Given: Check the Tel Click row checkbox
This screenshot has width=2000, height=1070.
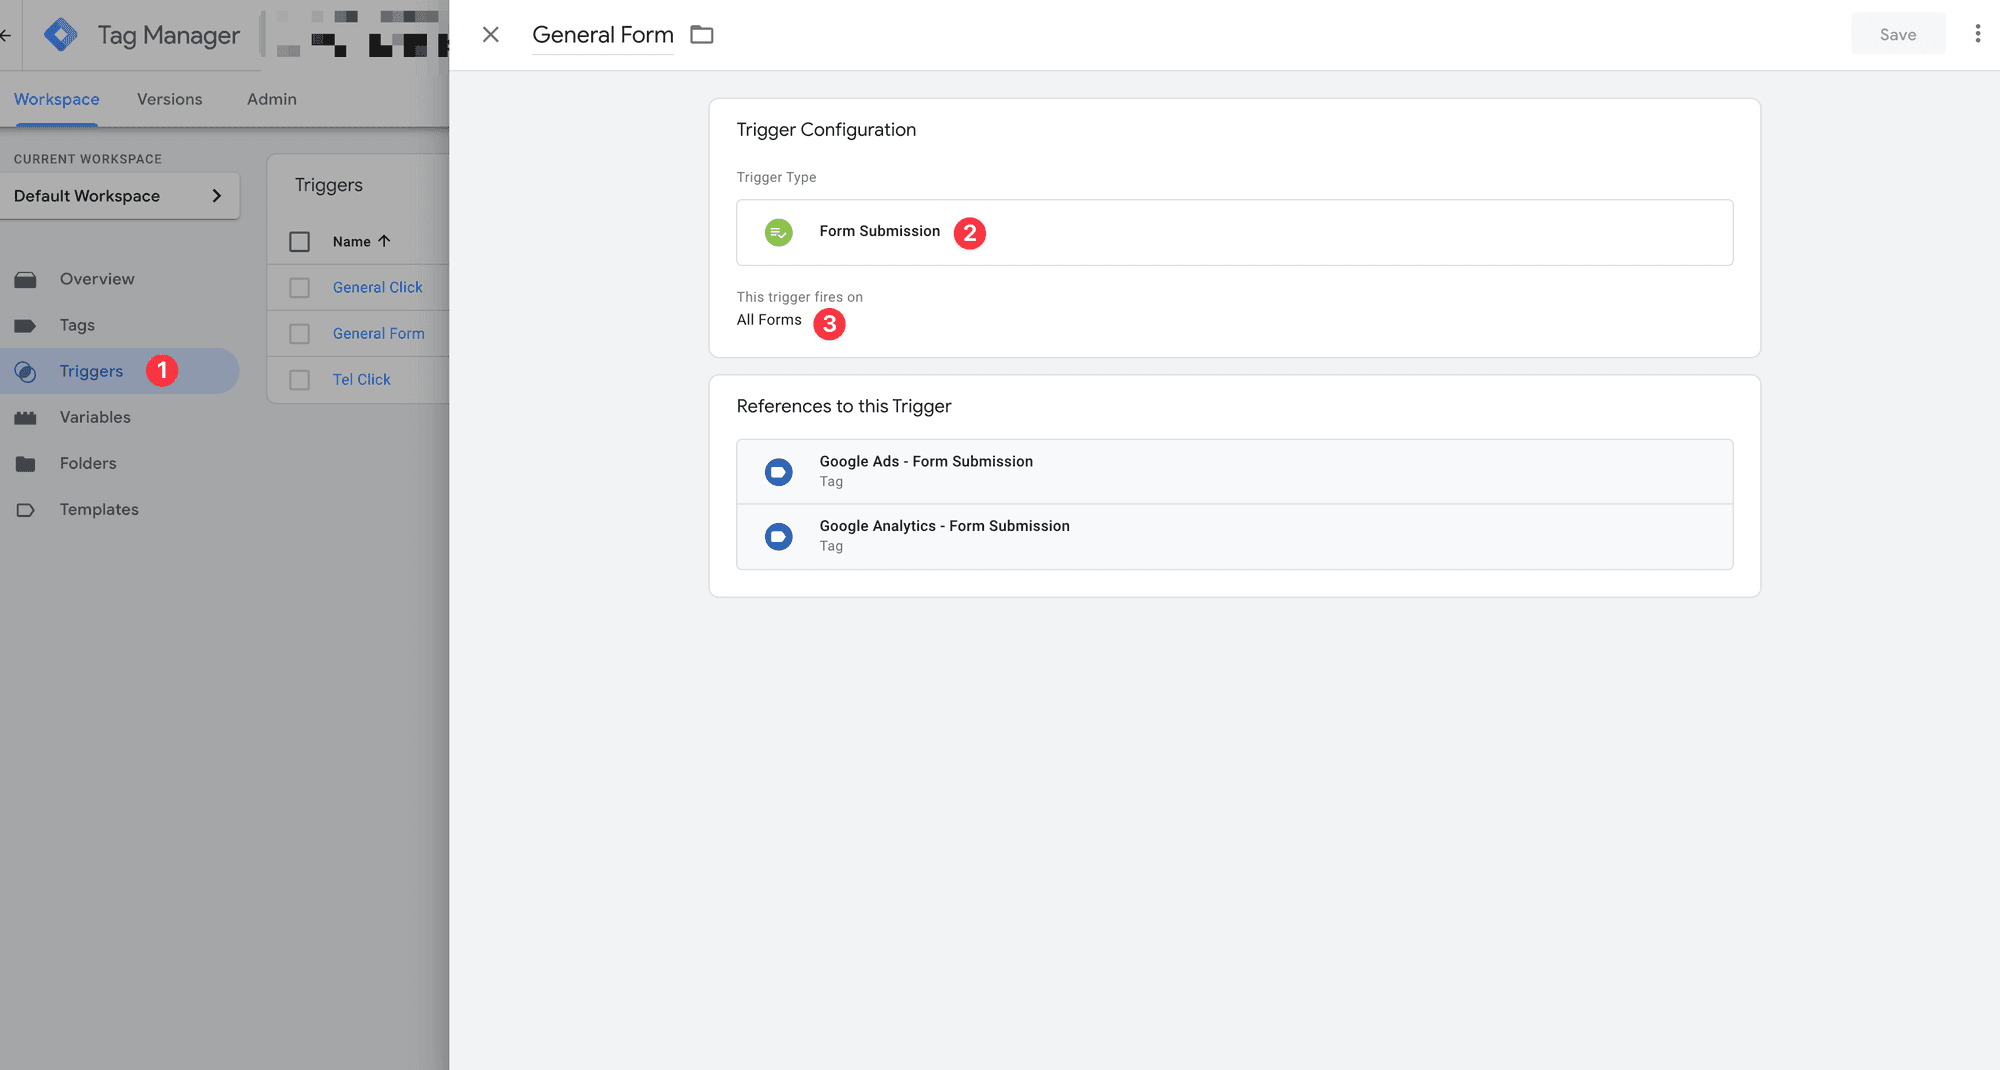Looking at the screenshot, I should [x=299, y=380].
